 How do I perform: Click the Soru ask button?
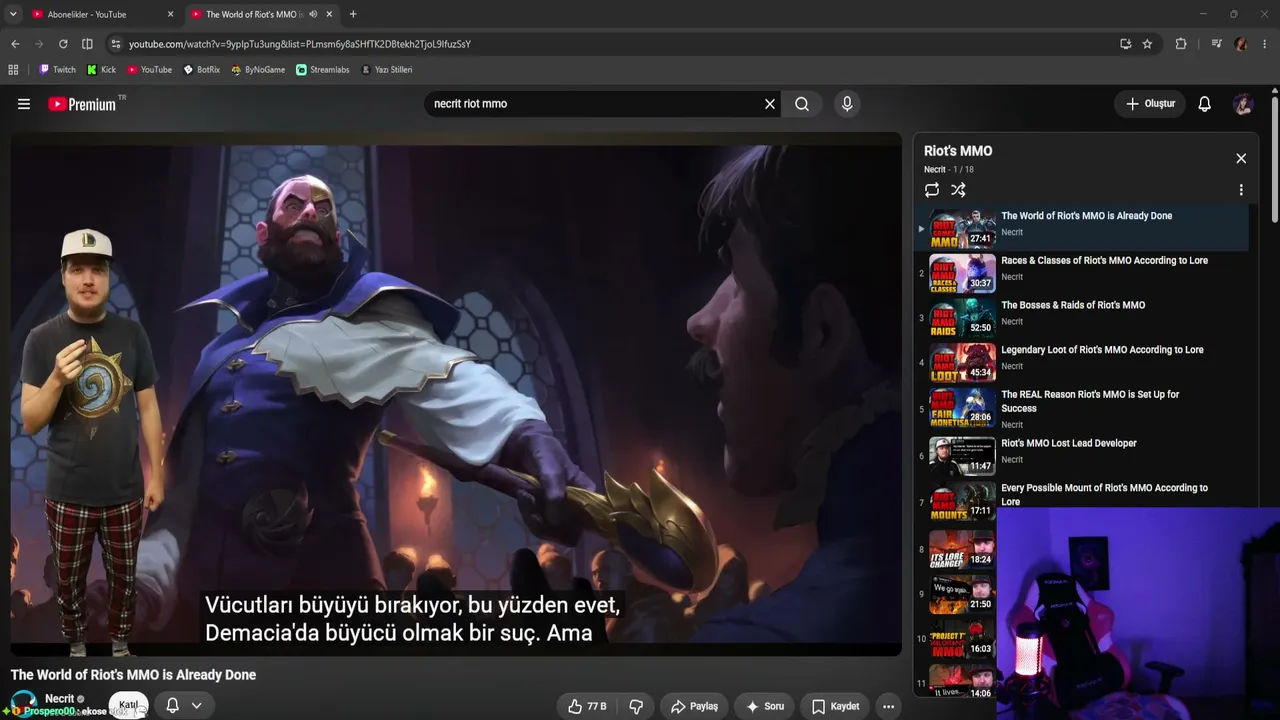[x=765, y=706]
